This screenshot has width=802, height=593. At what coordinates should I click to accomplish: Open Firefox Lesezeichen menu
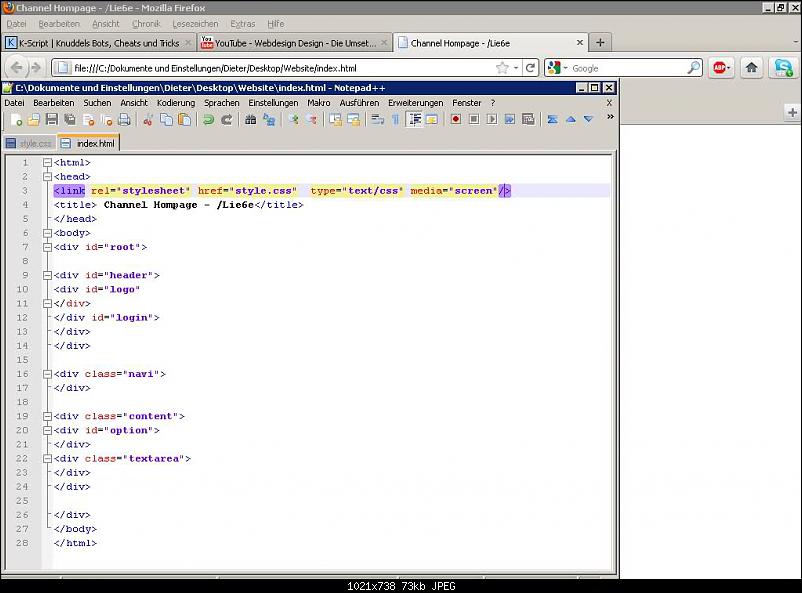tap(195, 24)
